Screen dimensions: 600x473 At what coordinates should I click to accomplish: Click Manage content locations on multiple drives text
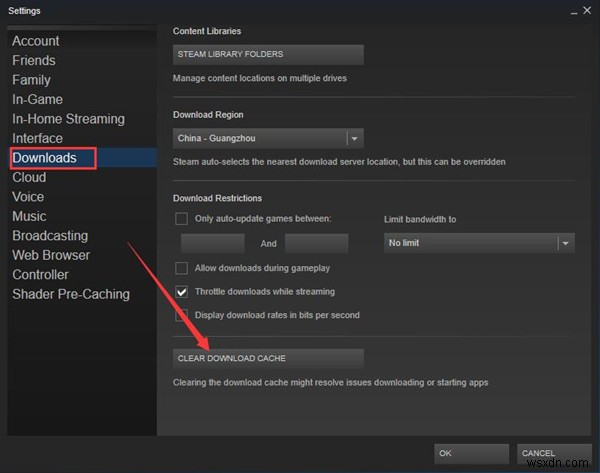pos(260,78)
